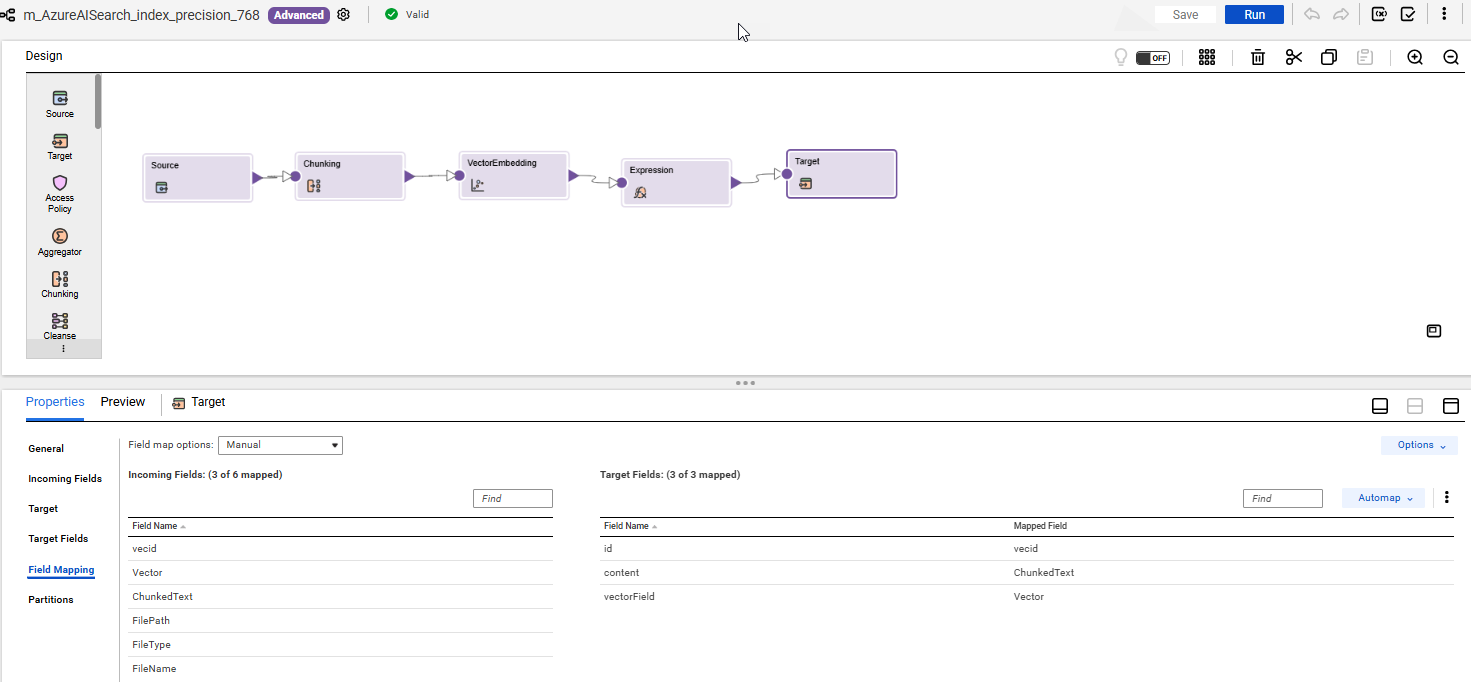Switch to split panel layout icon

tap(1415, 406)
